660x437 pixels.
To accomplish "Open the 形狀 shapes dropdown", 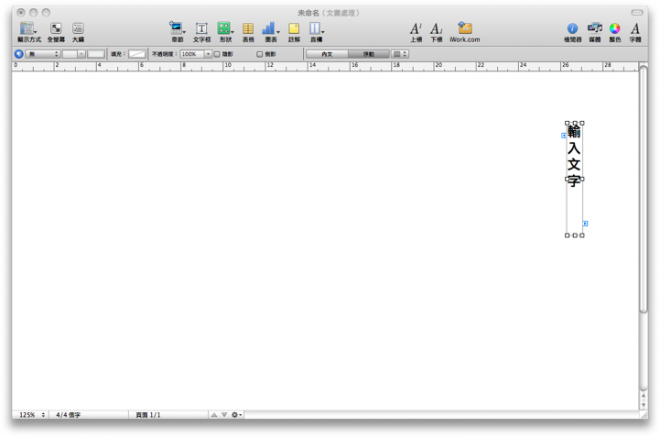I will (x=225, y=29).
